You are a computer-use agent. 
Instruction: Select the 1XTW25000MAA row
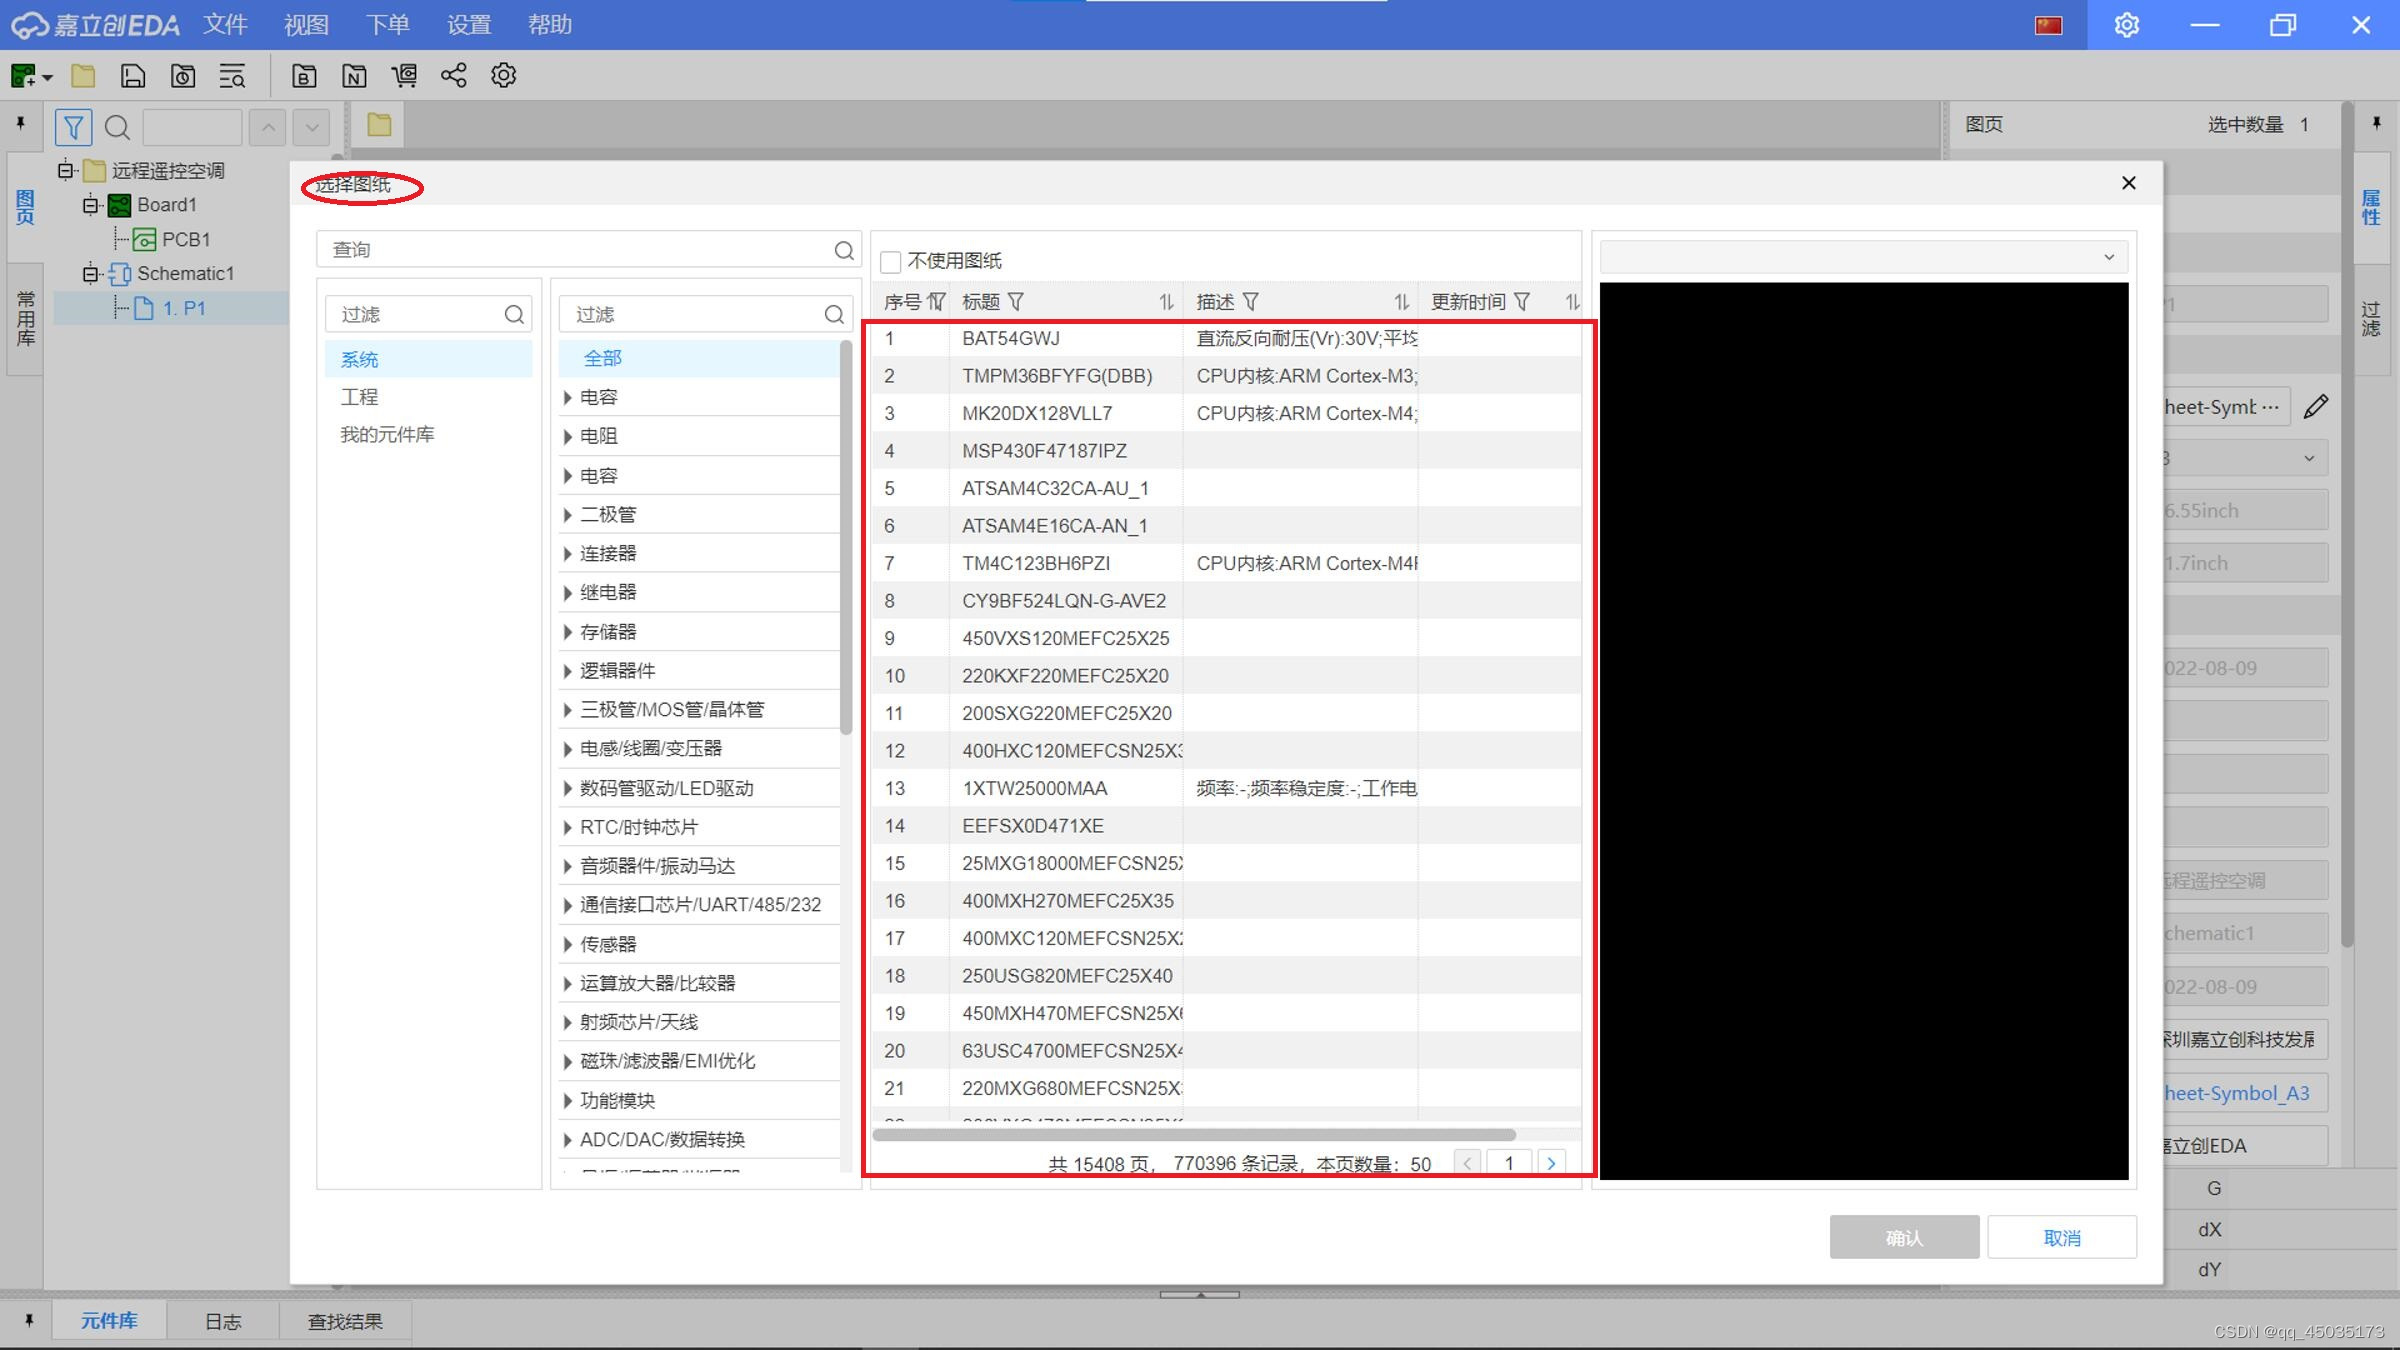click(x=1226, y=788)
